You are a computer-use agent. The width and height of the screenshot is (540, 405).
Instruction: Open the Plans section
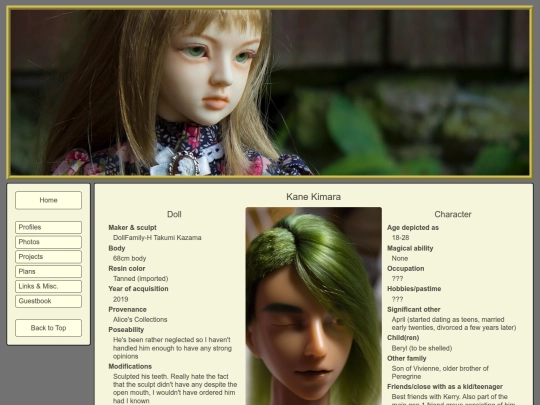coord(48,272)
